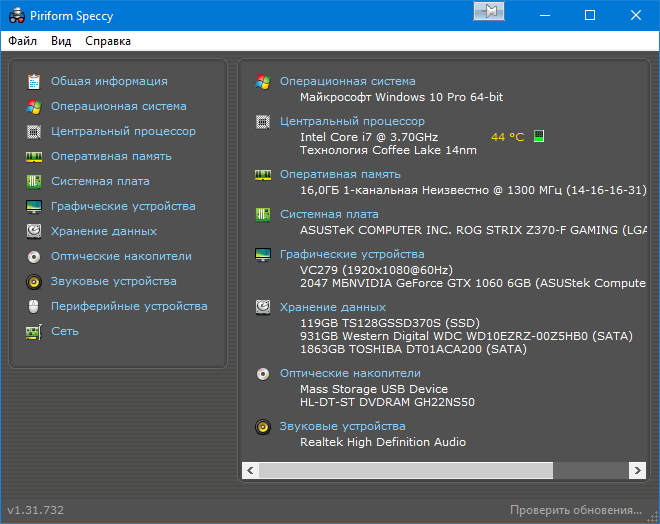This screenshot has width=660, height=524.
Task: Click the horizontal scrollbar left arrow
Action: 250,470
